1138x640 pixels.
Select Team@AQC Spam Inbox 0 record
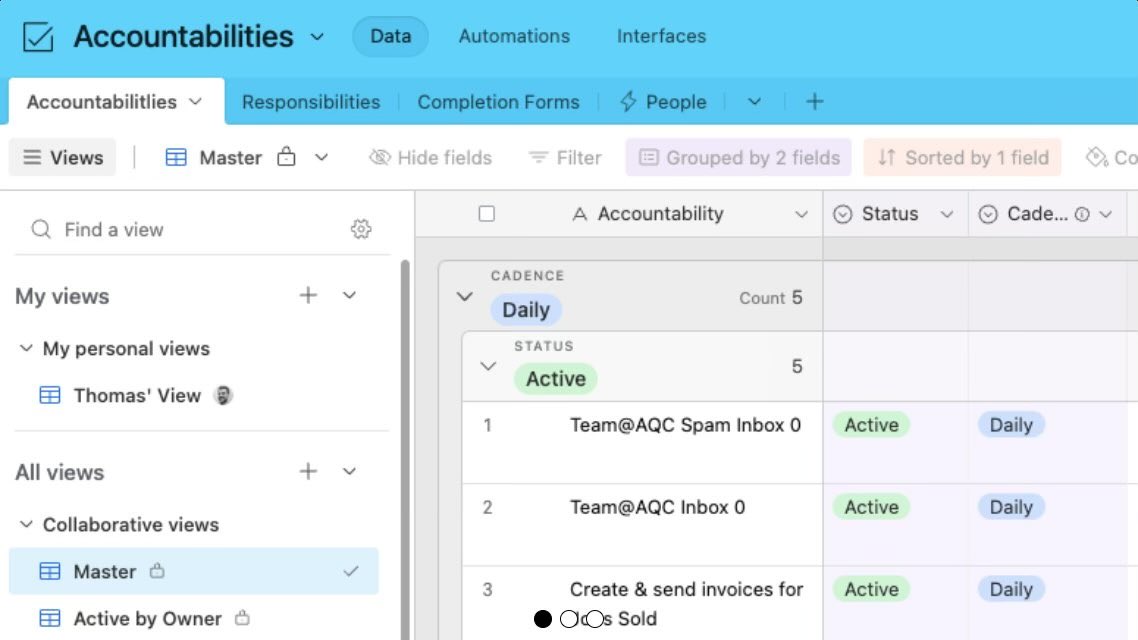pyautogui.click(x=685, y=424)
